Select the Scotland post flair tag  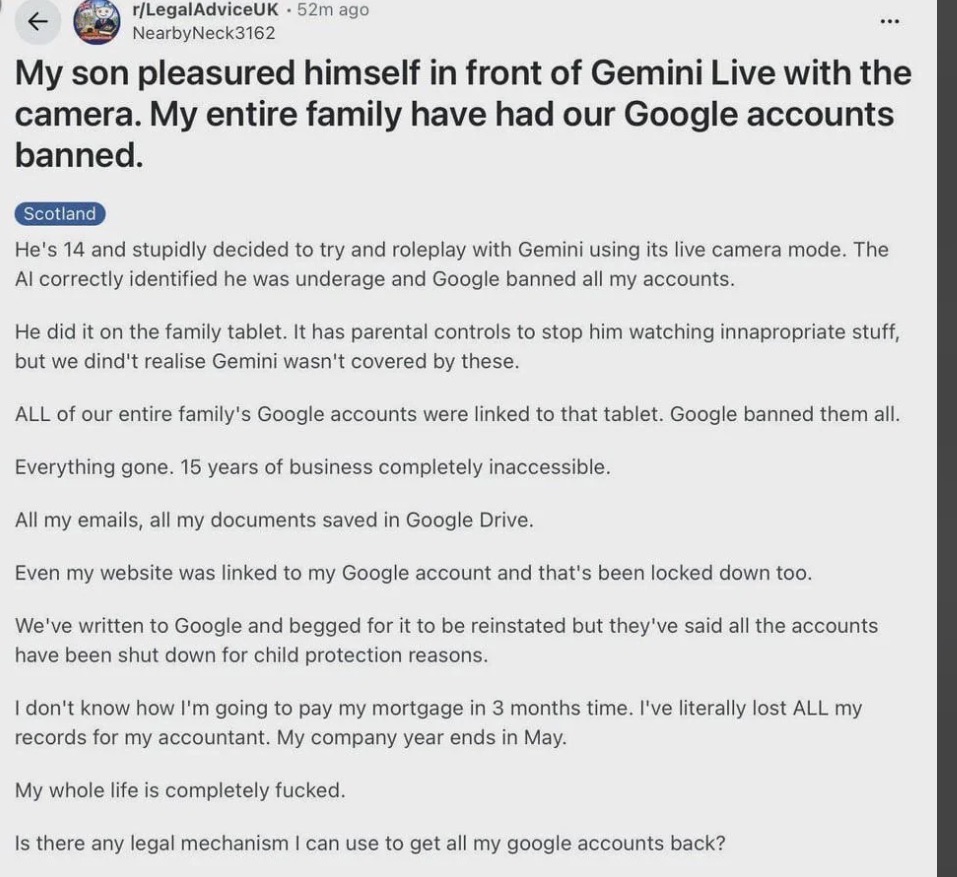(x=60, y=213)
